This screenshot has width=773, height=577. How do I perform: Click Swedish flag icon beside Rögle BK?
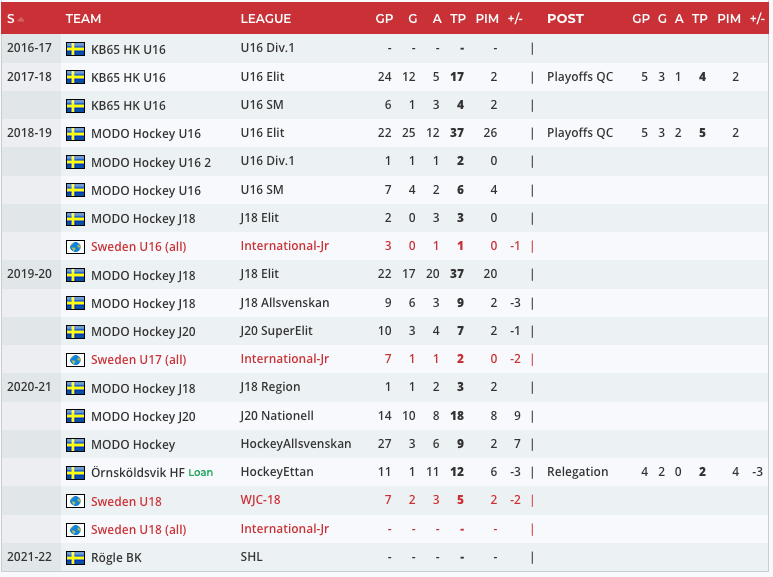[x=75, y=557]
